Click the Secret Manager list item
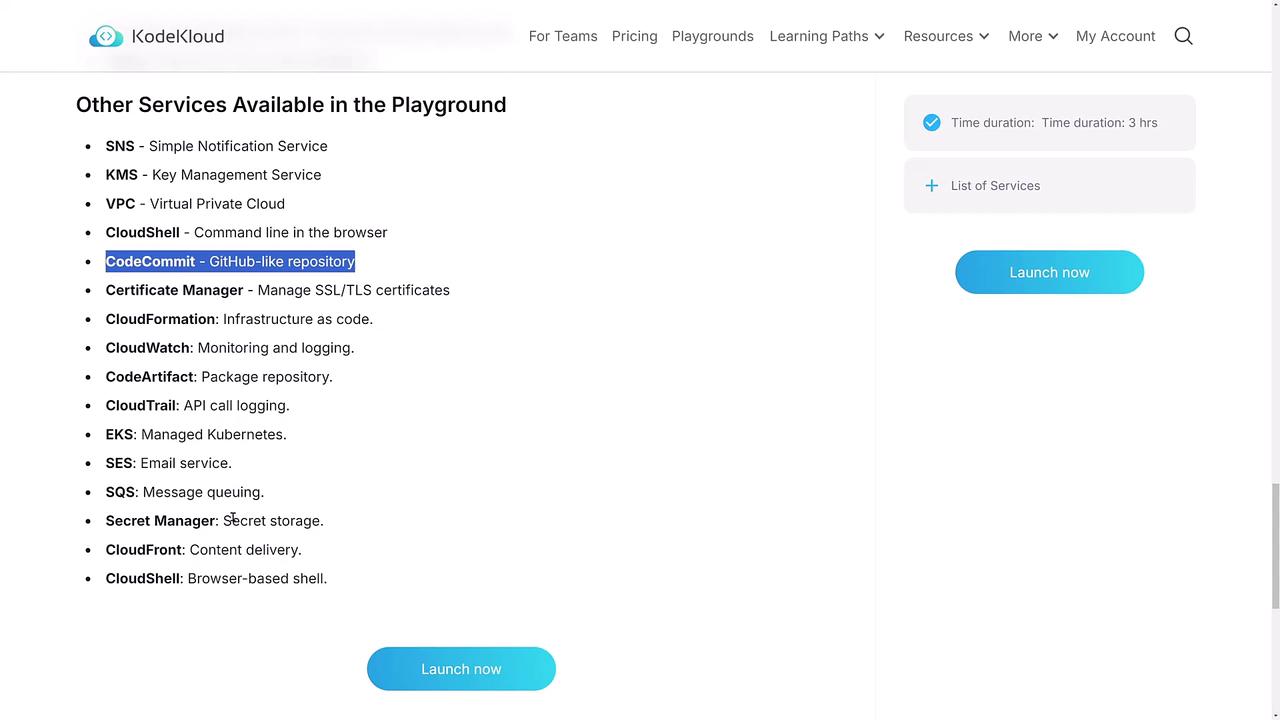The height and width of the screenshot is (720, 1280). point(214,521)
